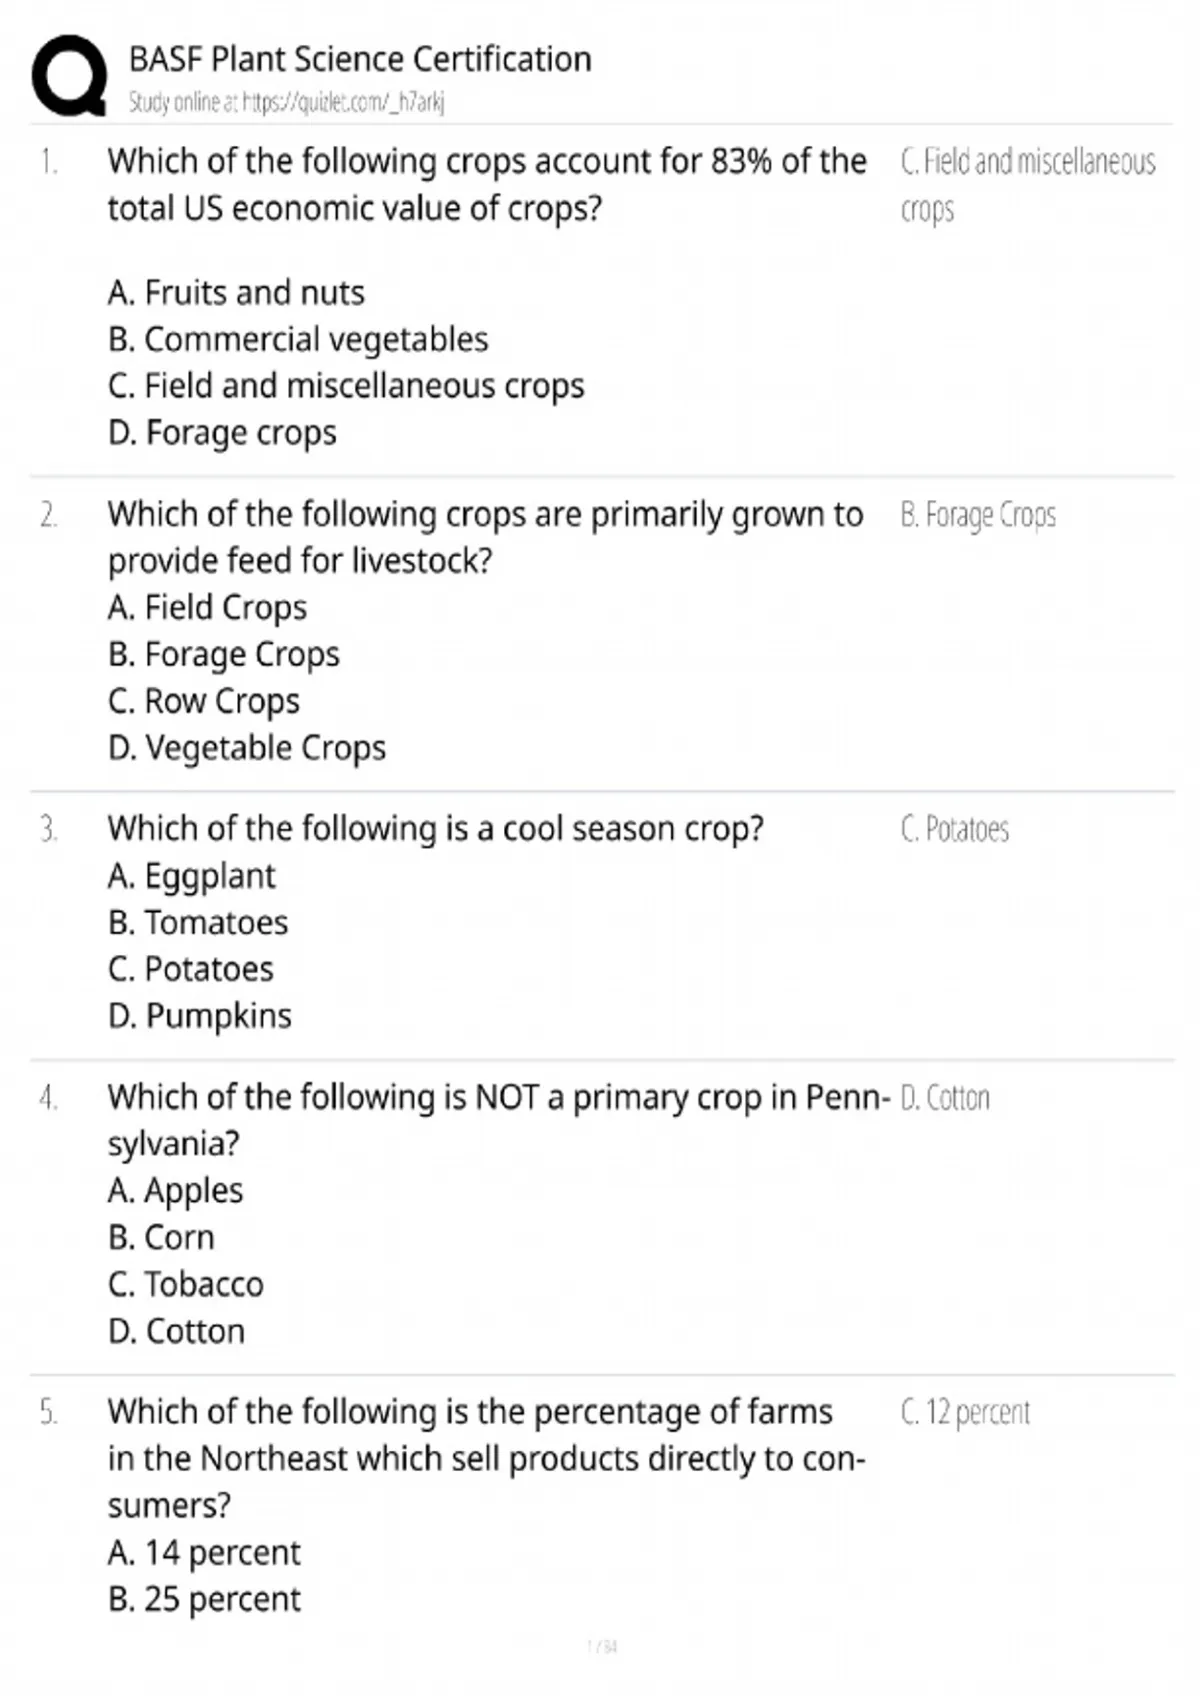Screen dimensions: 1200x1700
Task: Select option B. Commercial vegetables
Action: pos(298,339)
